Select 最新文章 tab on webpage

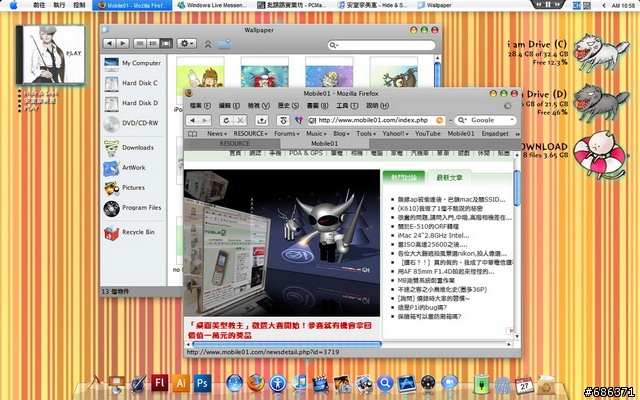(449, 178)
